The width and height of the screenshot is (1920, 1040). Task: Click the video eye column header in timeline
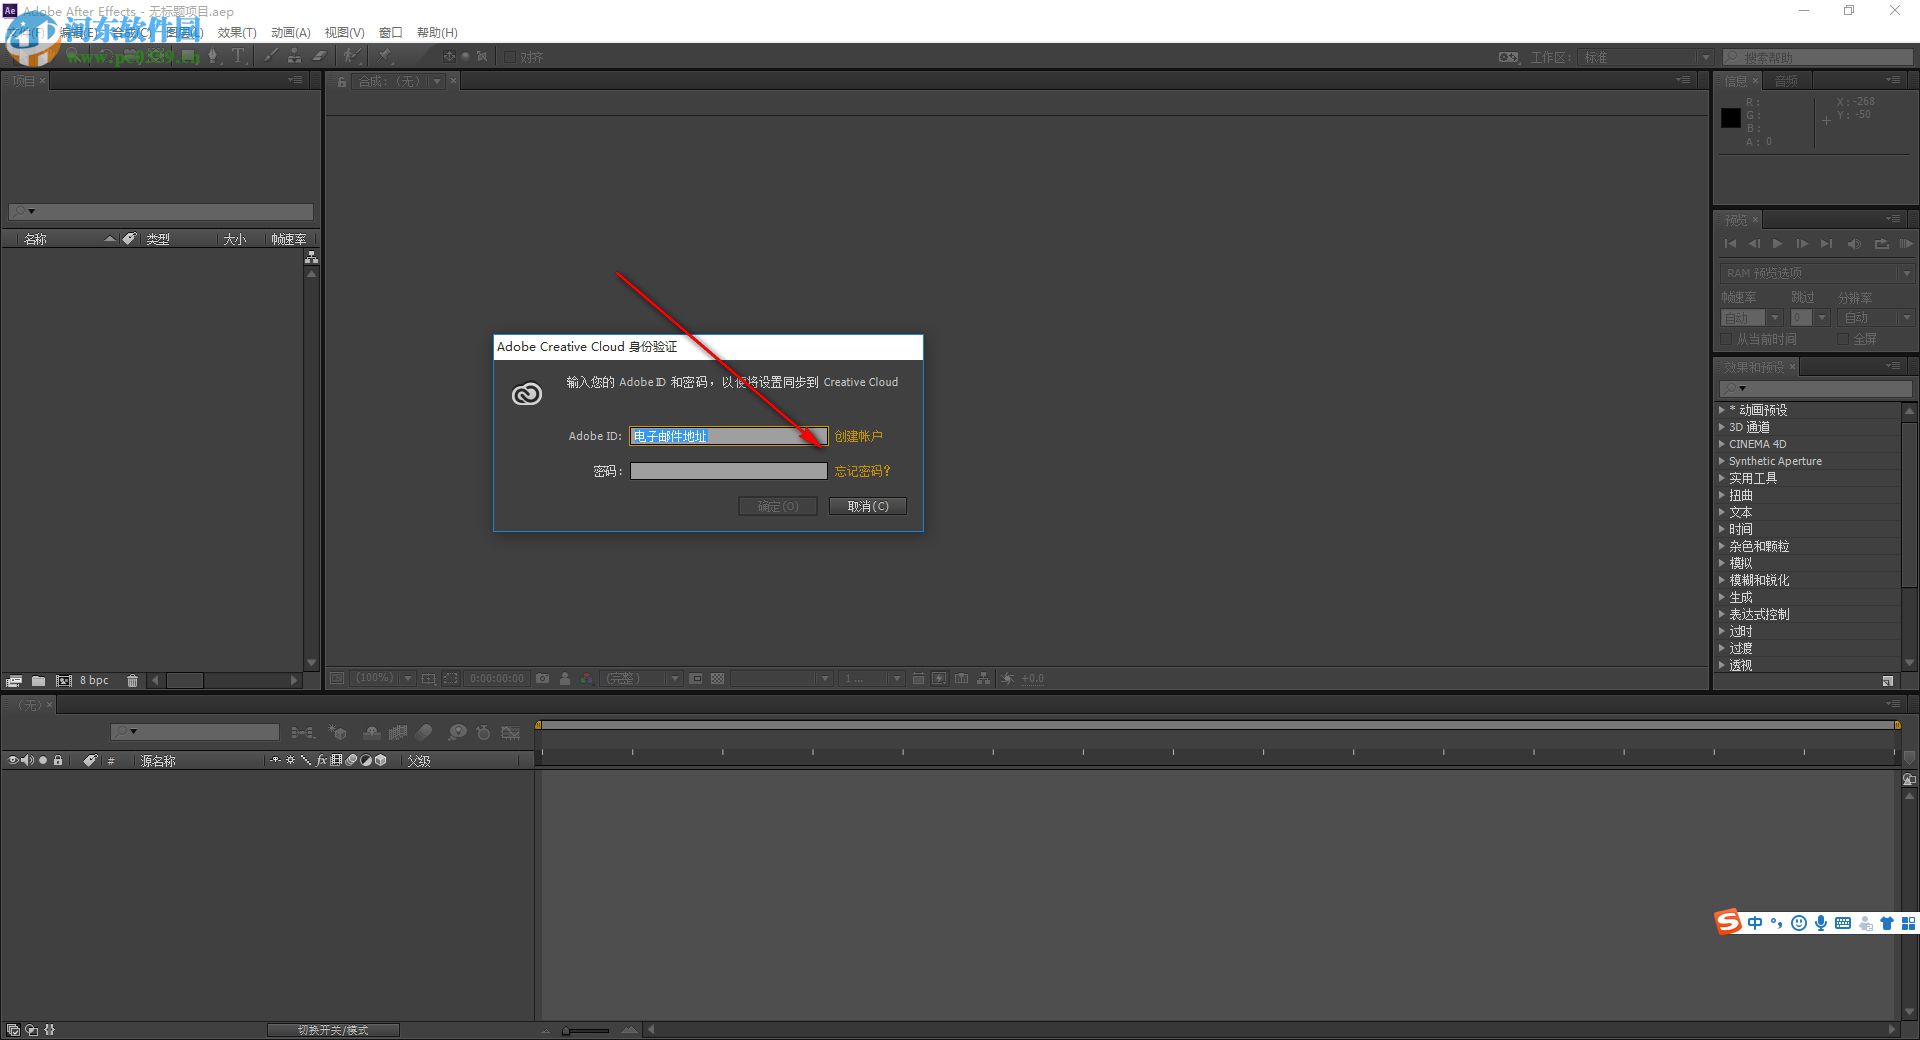[13, 761]
